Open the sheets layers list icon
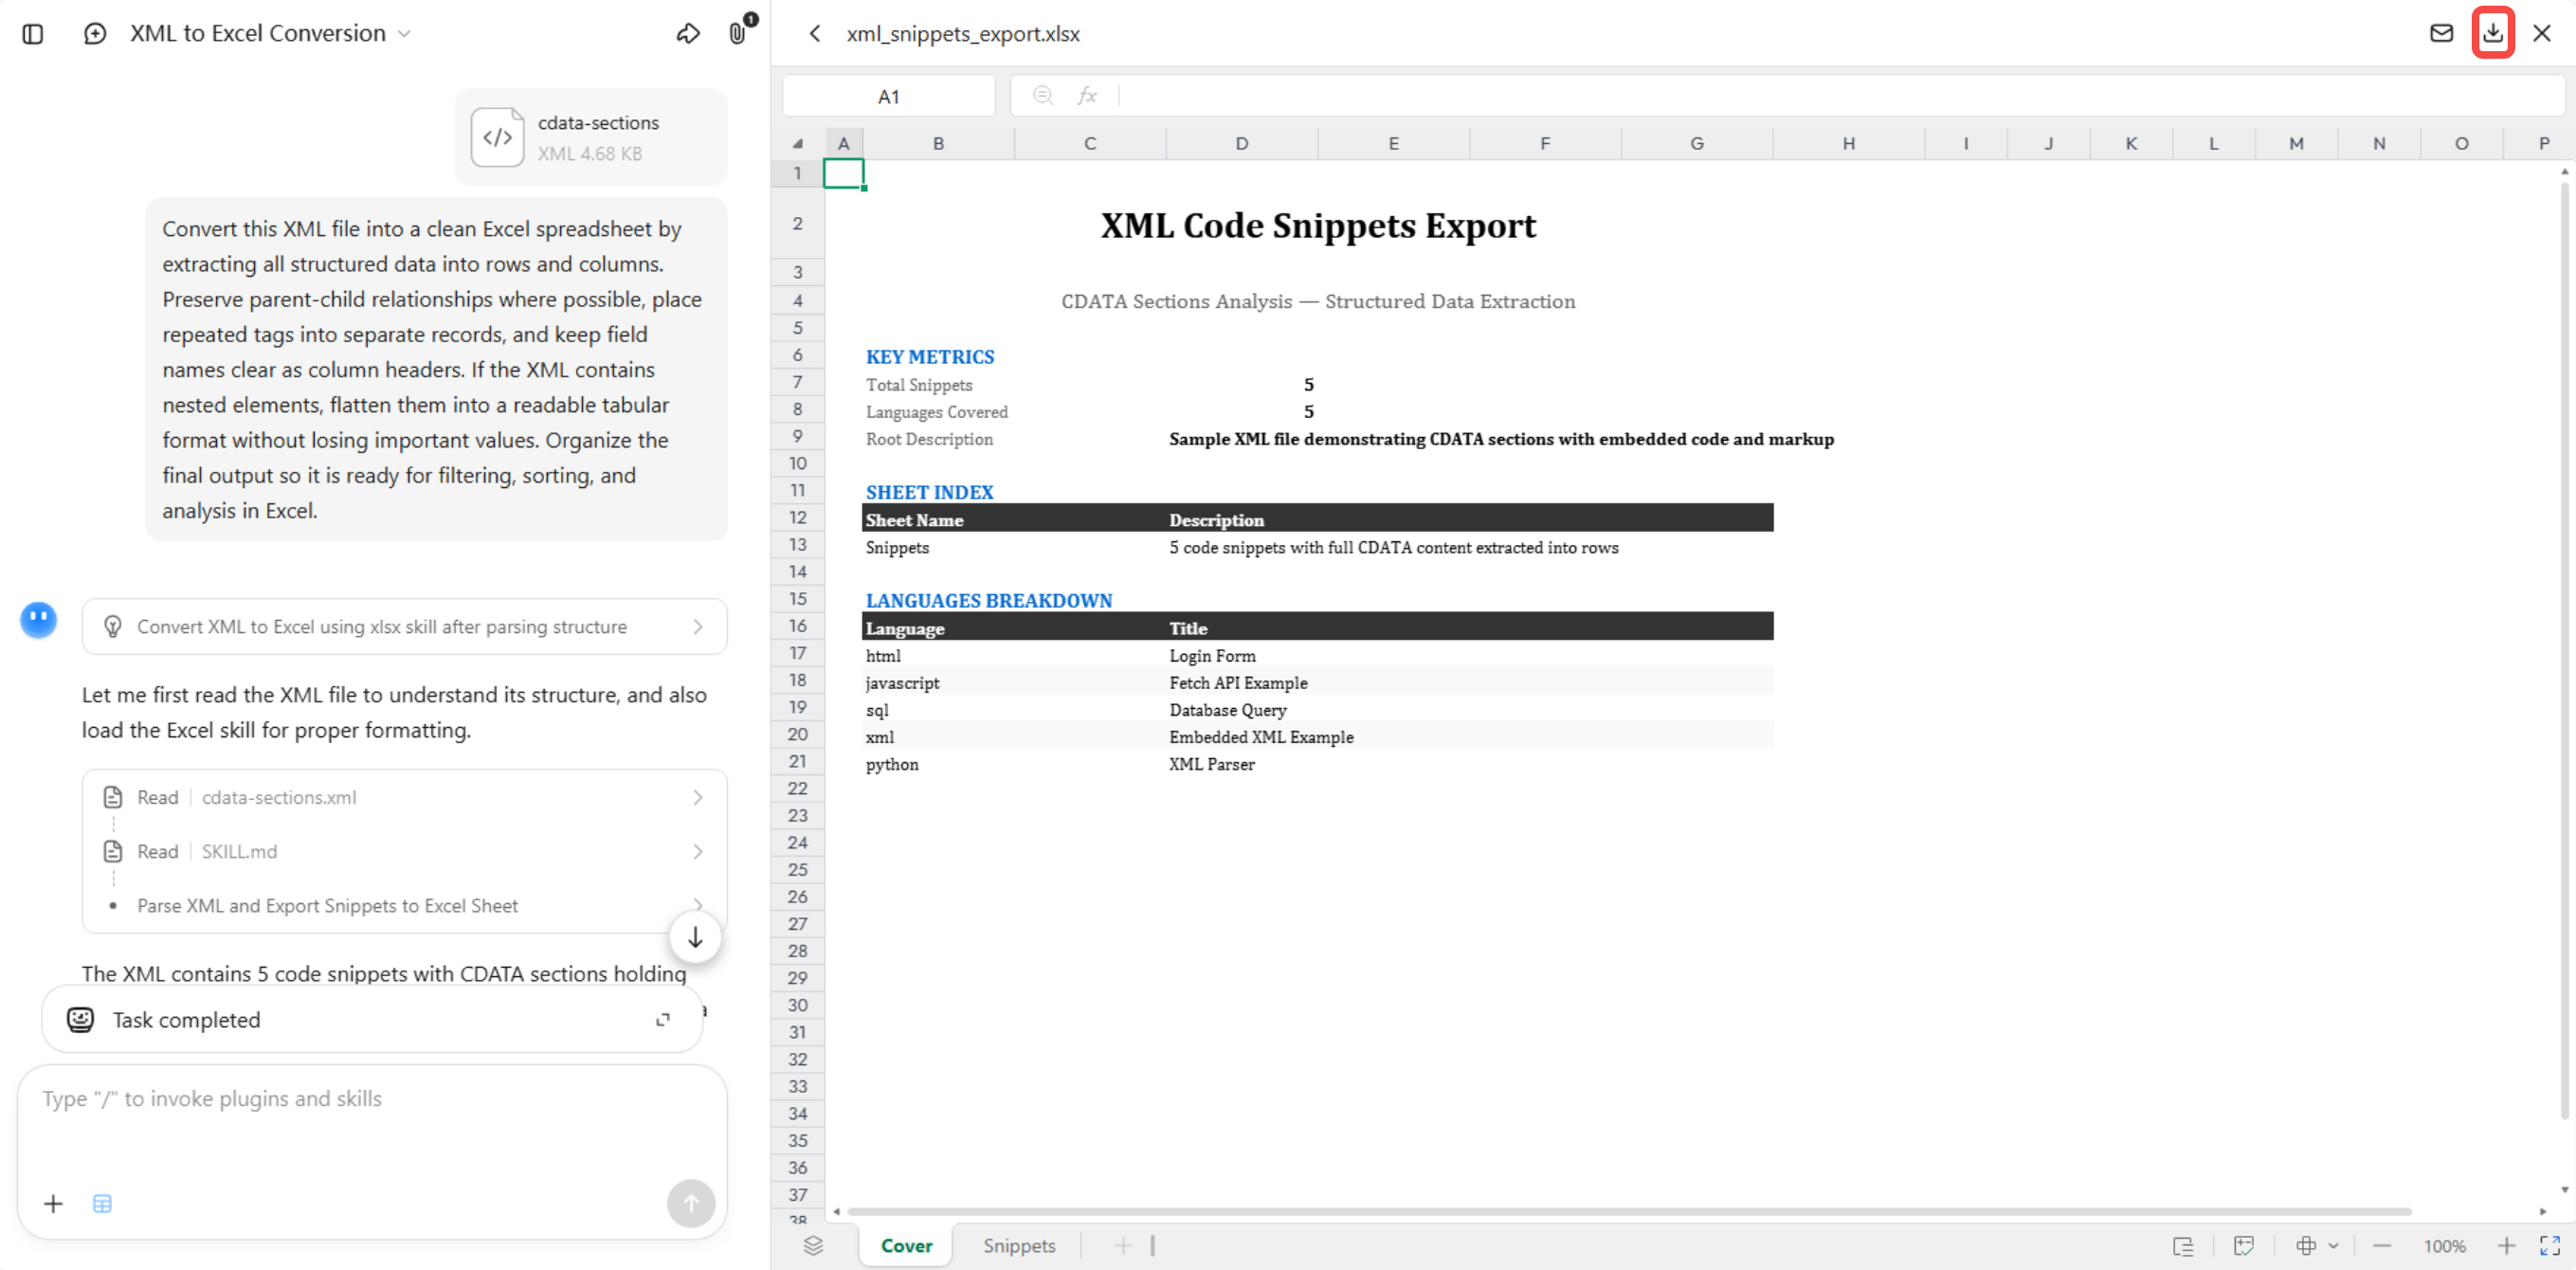The height and width of the screenshot is (1270, 2576). [813, 1246]
